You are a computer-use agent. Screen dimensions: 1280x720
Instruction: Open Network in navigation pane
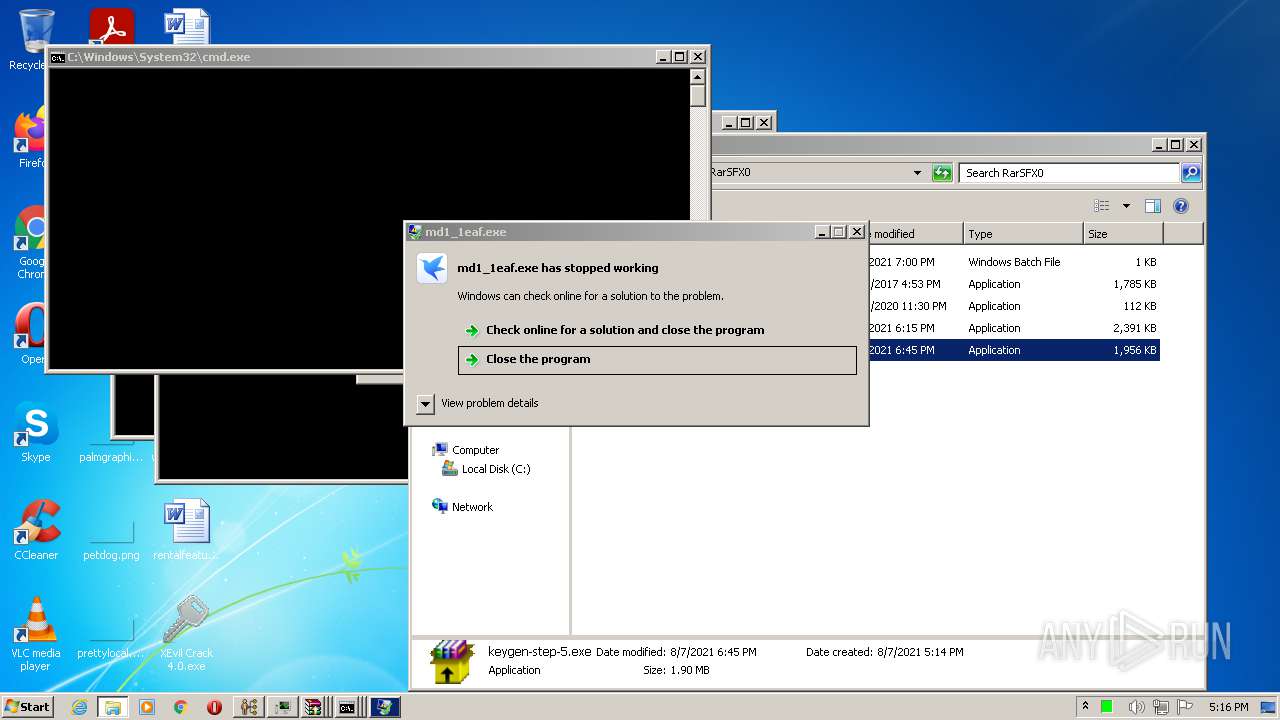pyautogui.click(x=472, y=507)
